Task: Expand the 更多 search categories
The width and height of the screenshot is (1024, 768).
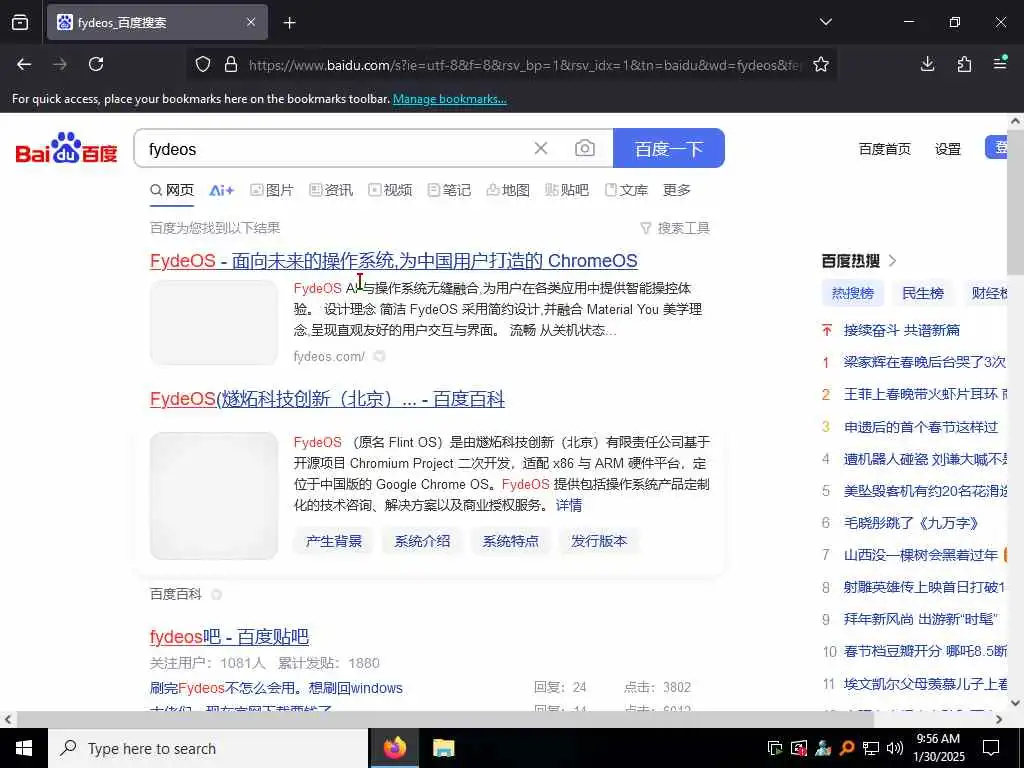Action: 677,190
